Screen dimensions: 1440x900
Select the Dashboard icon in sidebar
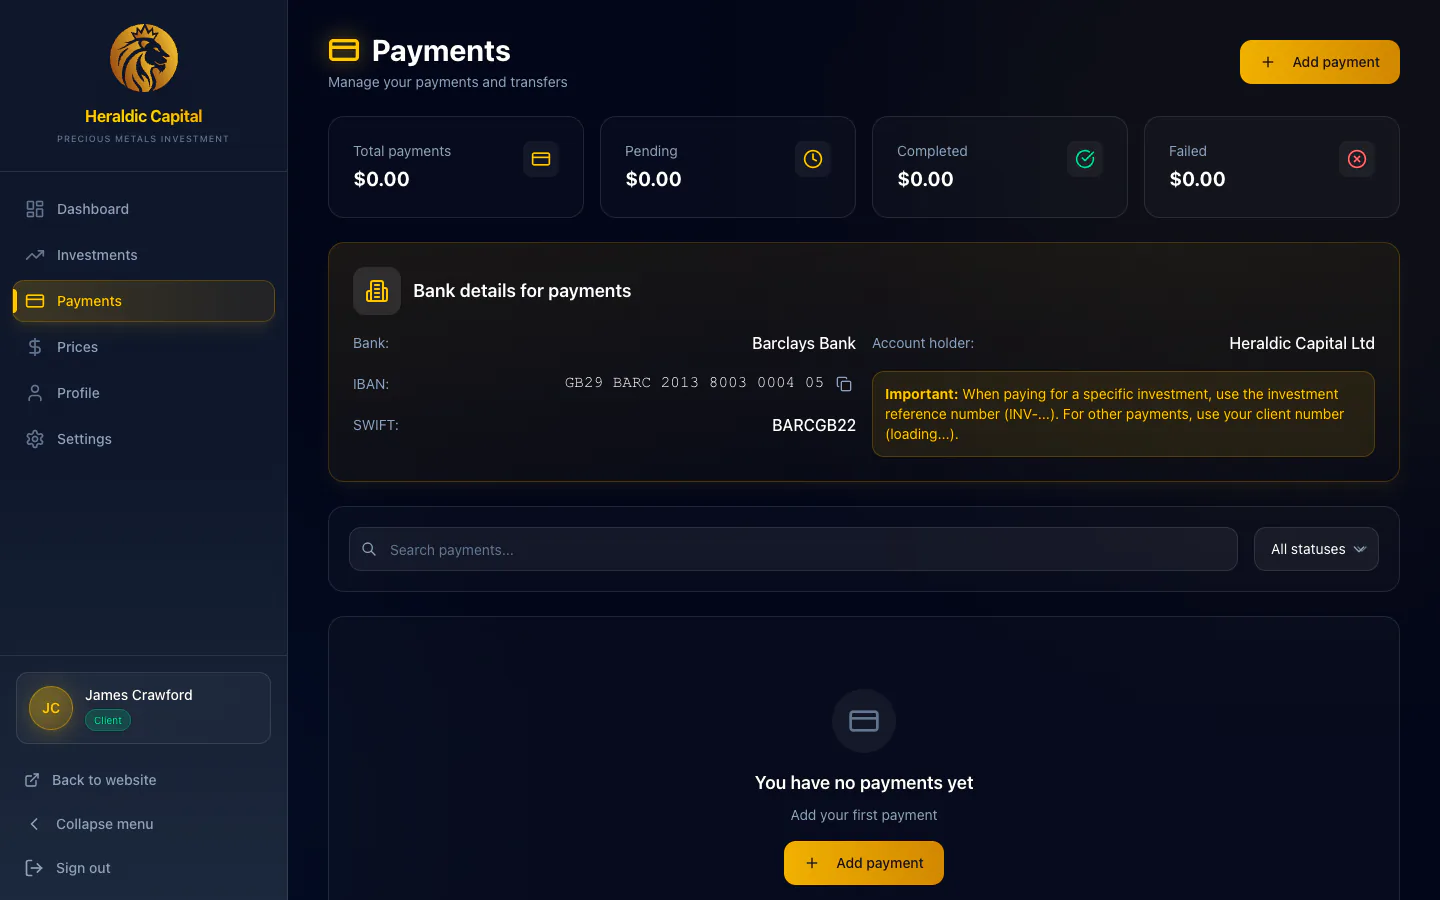pos(34,209)
